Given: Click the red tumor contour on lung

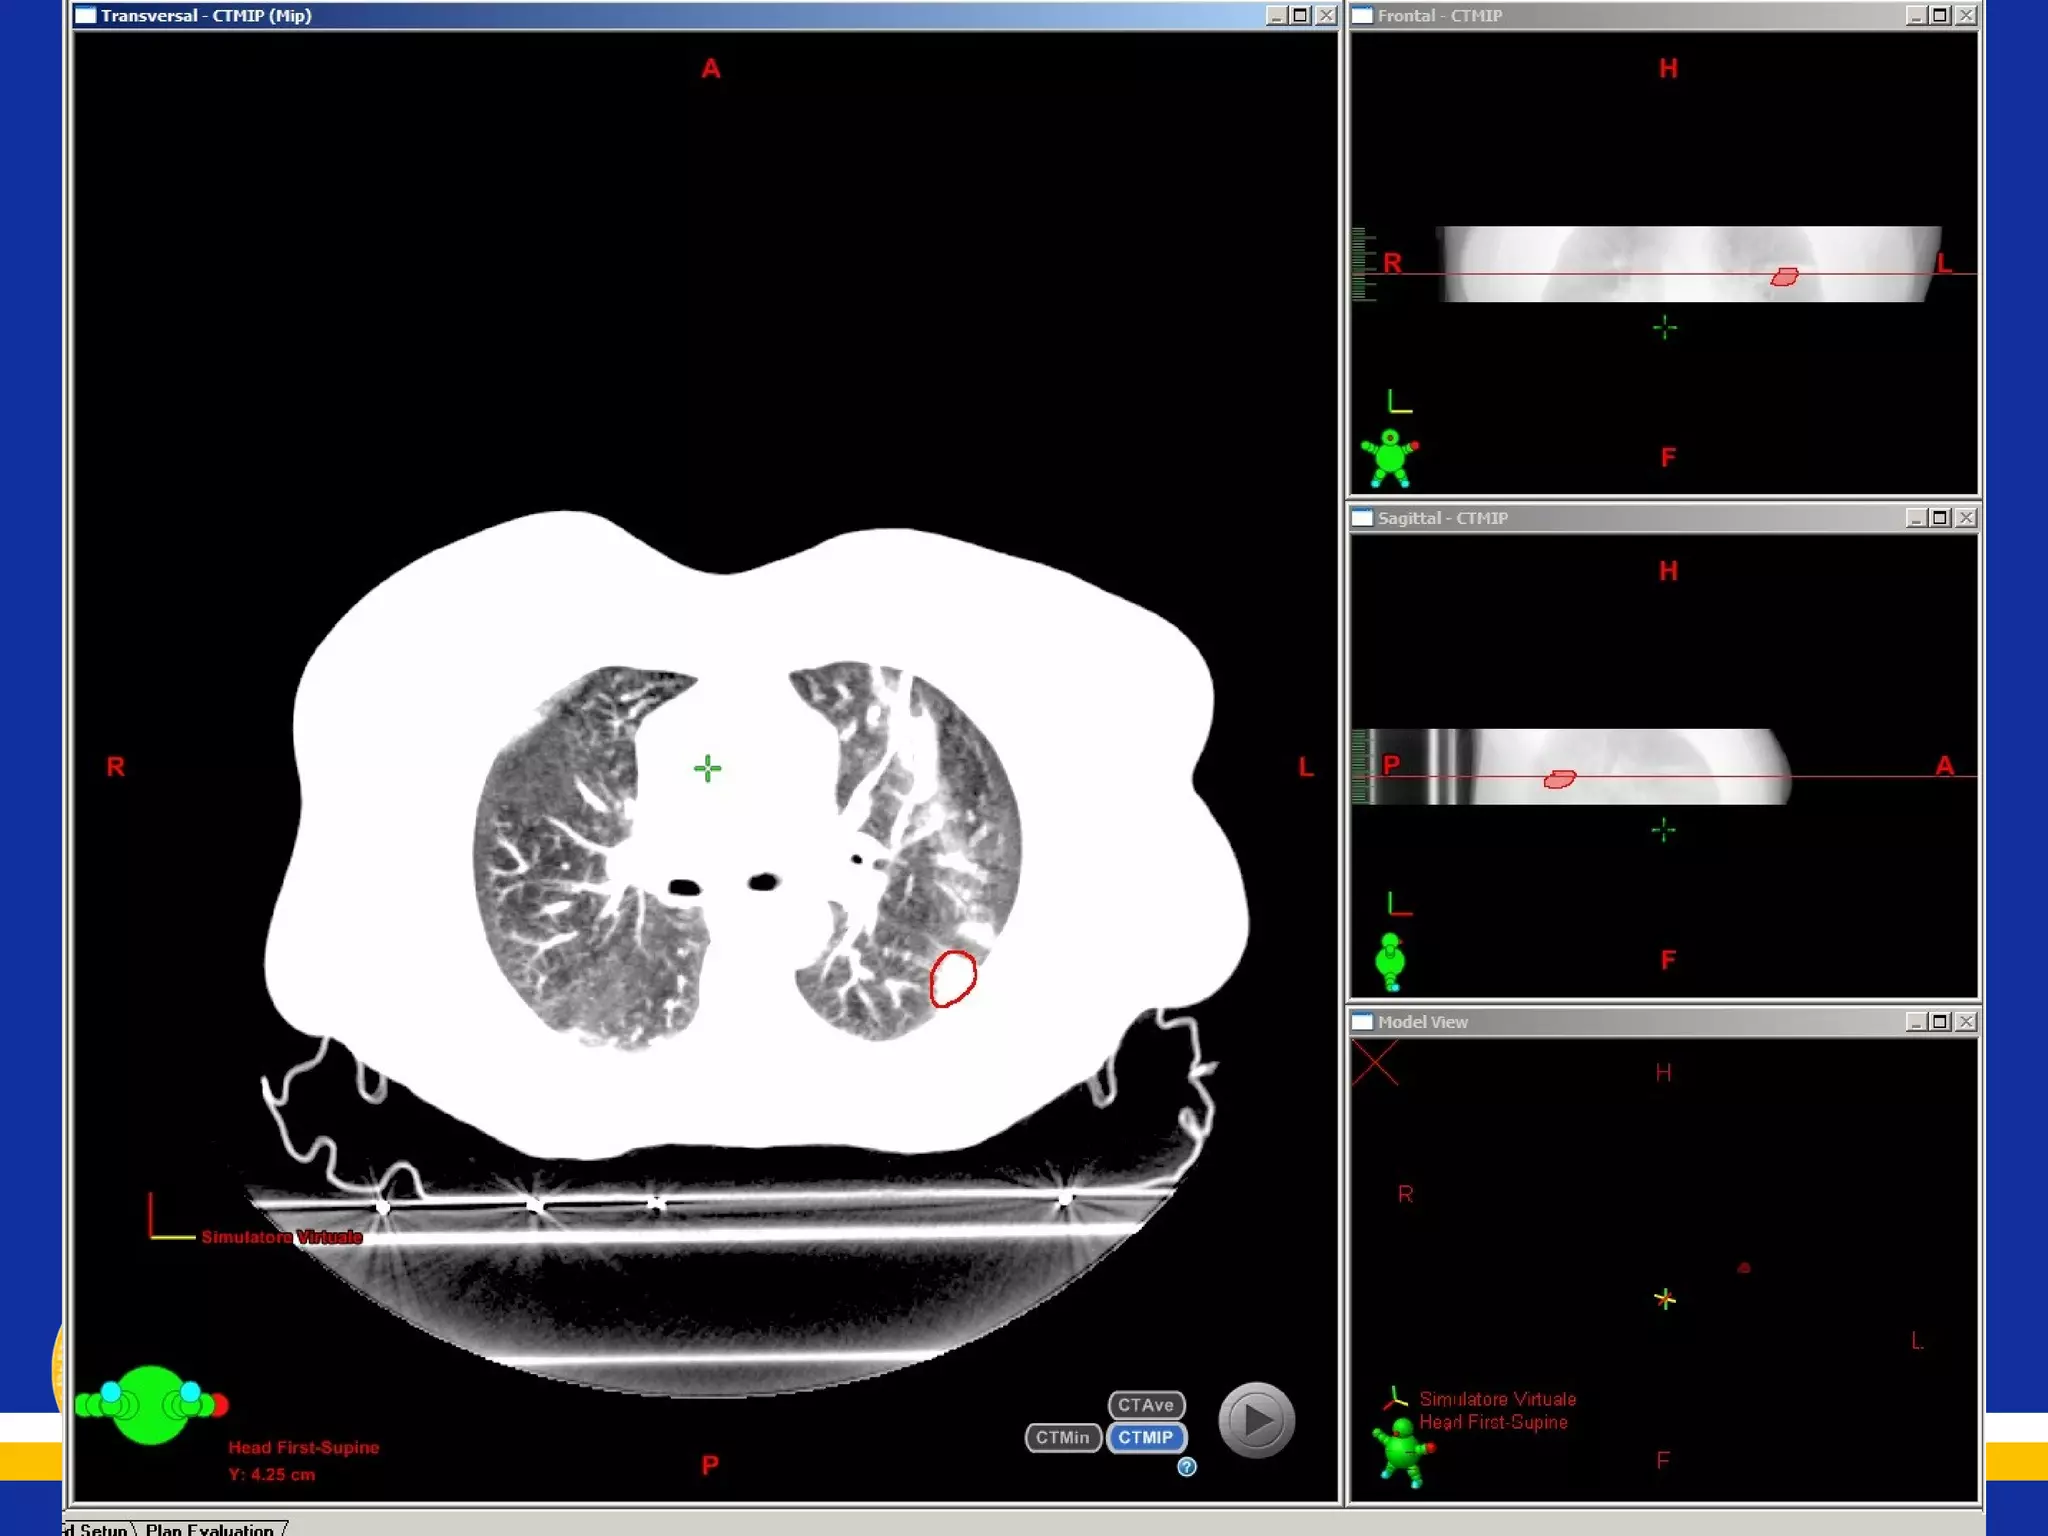Looking at the screenshot, I should [x=953, y=978].
